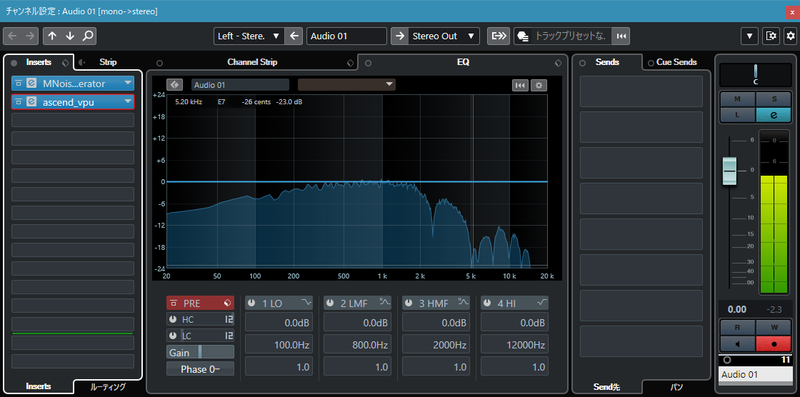Toggle the monitor speaker button

737,344
